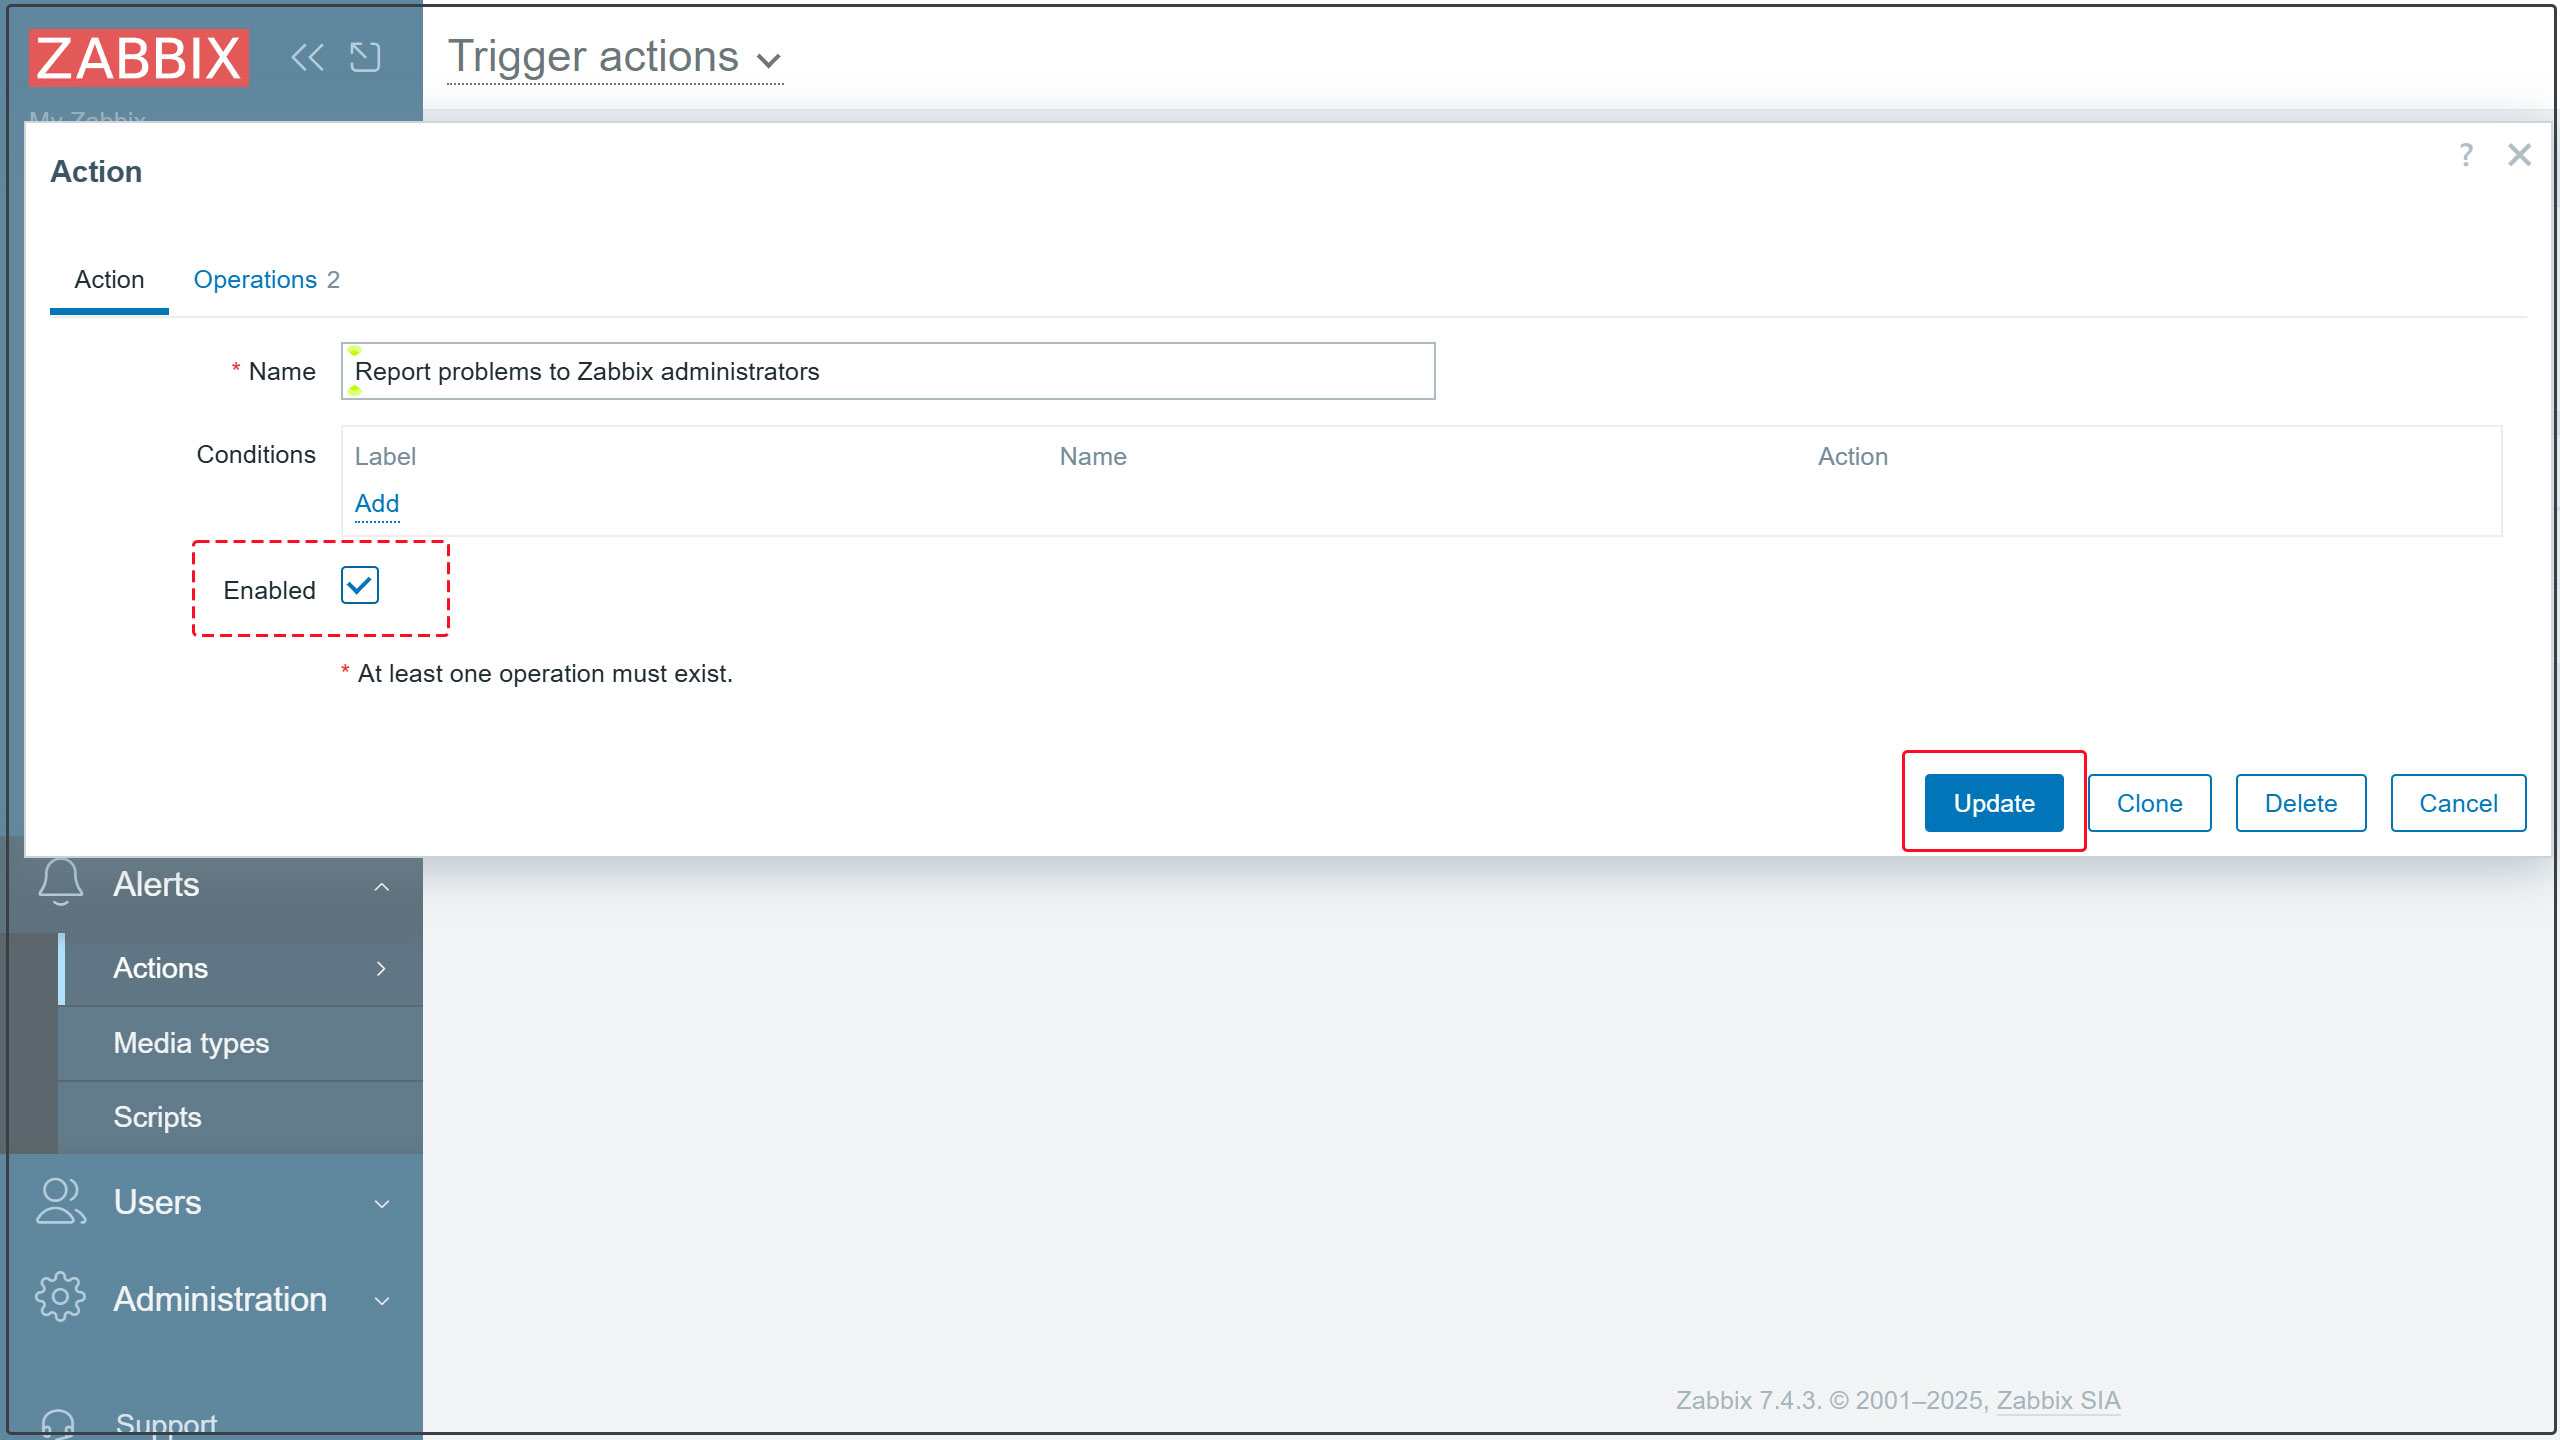Click the Zabbix logo
The height and width of the screenshot is (1440, 2560).
pos(139,58)
